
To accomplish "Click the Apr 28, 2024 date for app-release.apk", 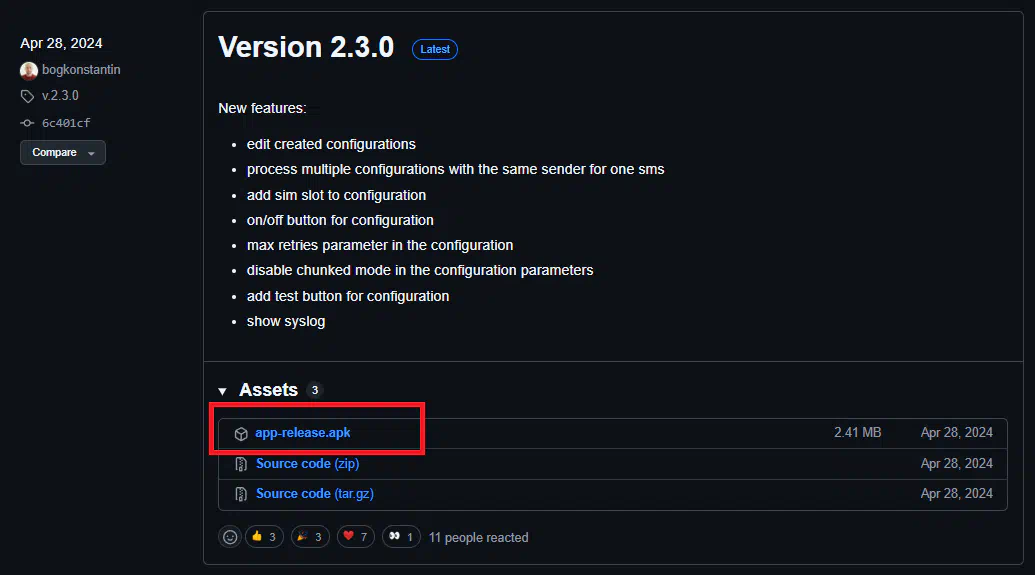I will pos(956,432).
